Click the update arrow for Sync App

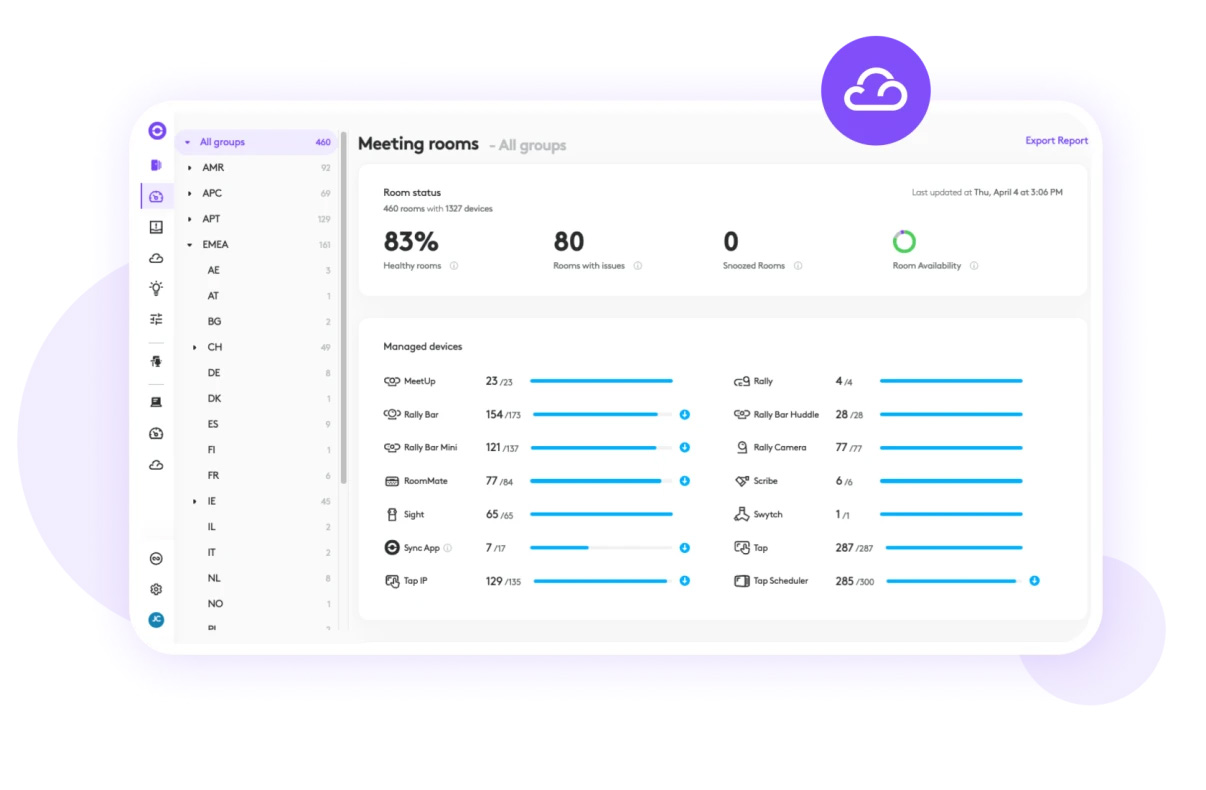pyautogui.click(x=685, y=548)
